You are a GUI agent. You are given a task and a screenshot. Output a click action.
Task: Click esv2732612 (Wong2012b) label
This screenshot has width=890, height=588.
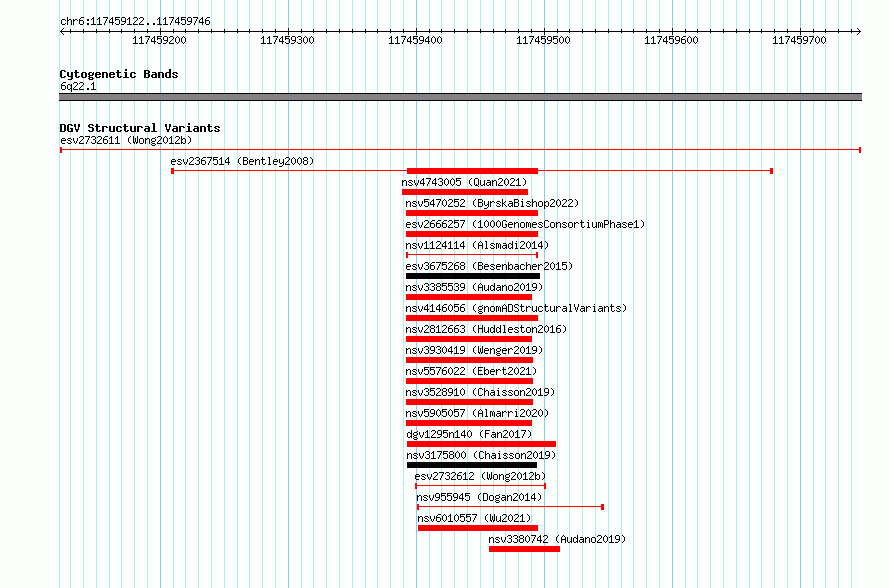click(480, 476)
